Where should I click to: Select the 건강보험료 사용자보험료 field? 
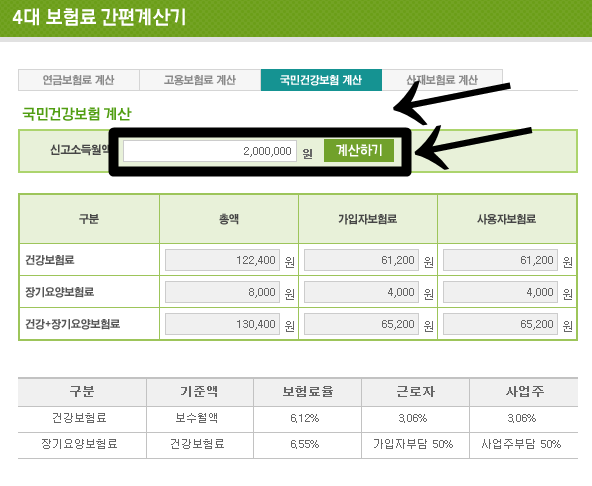[500, 260]
